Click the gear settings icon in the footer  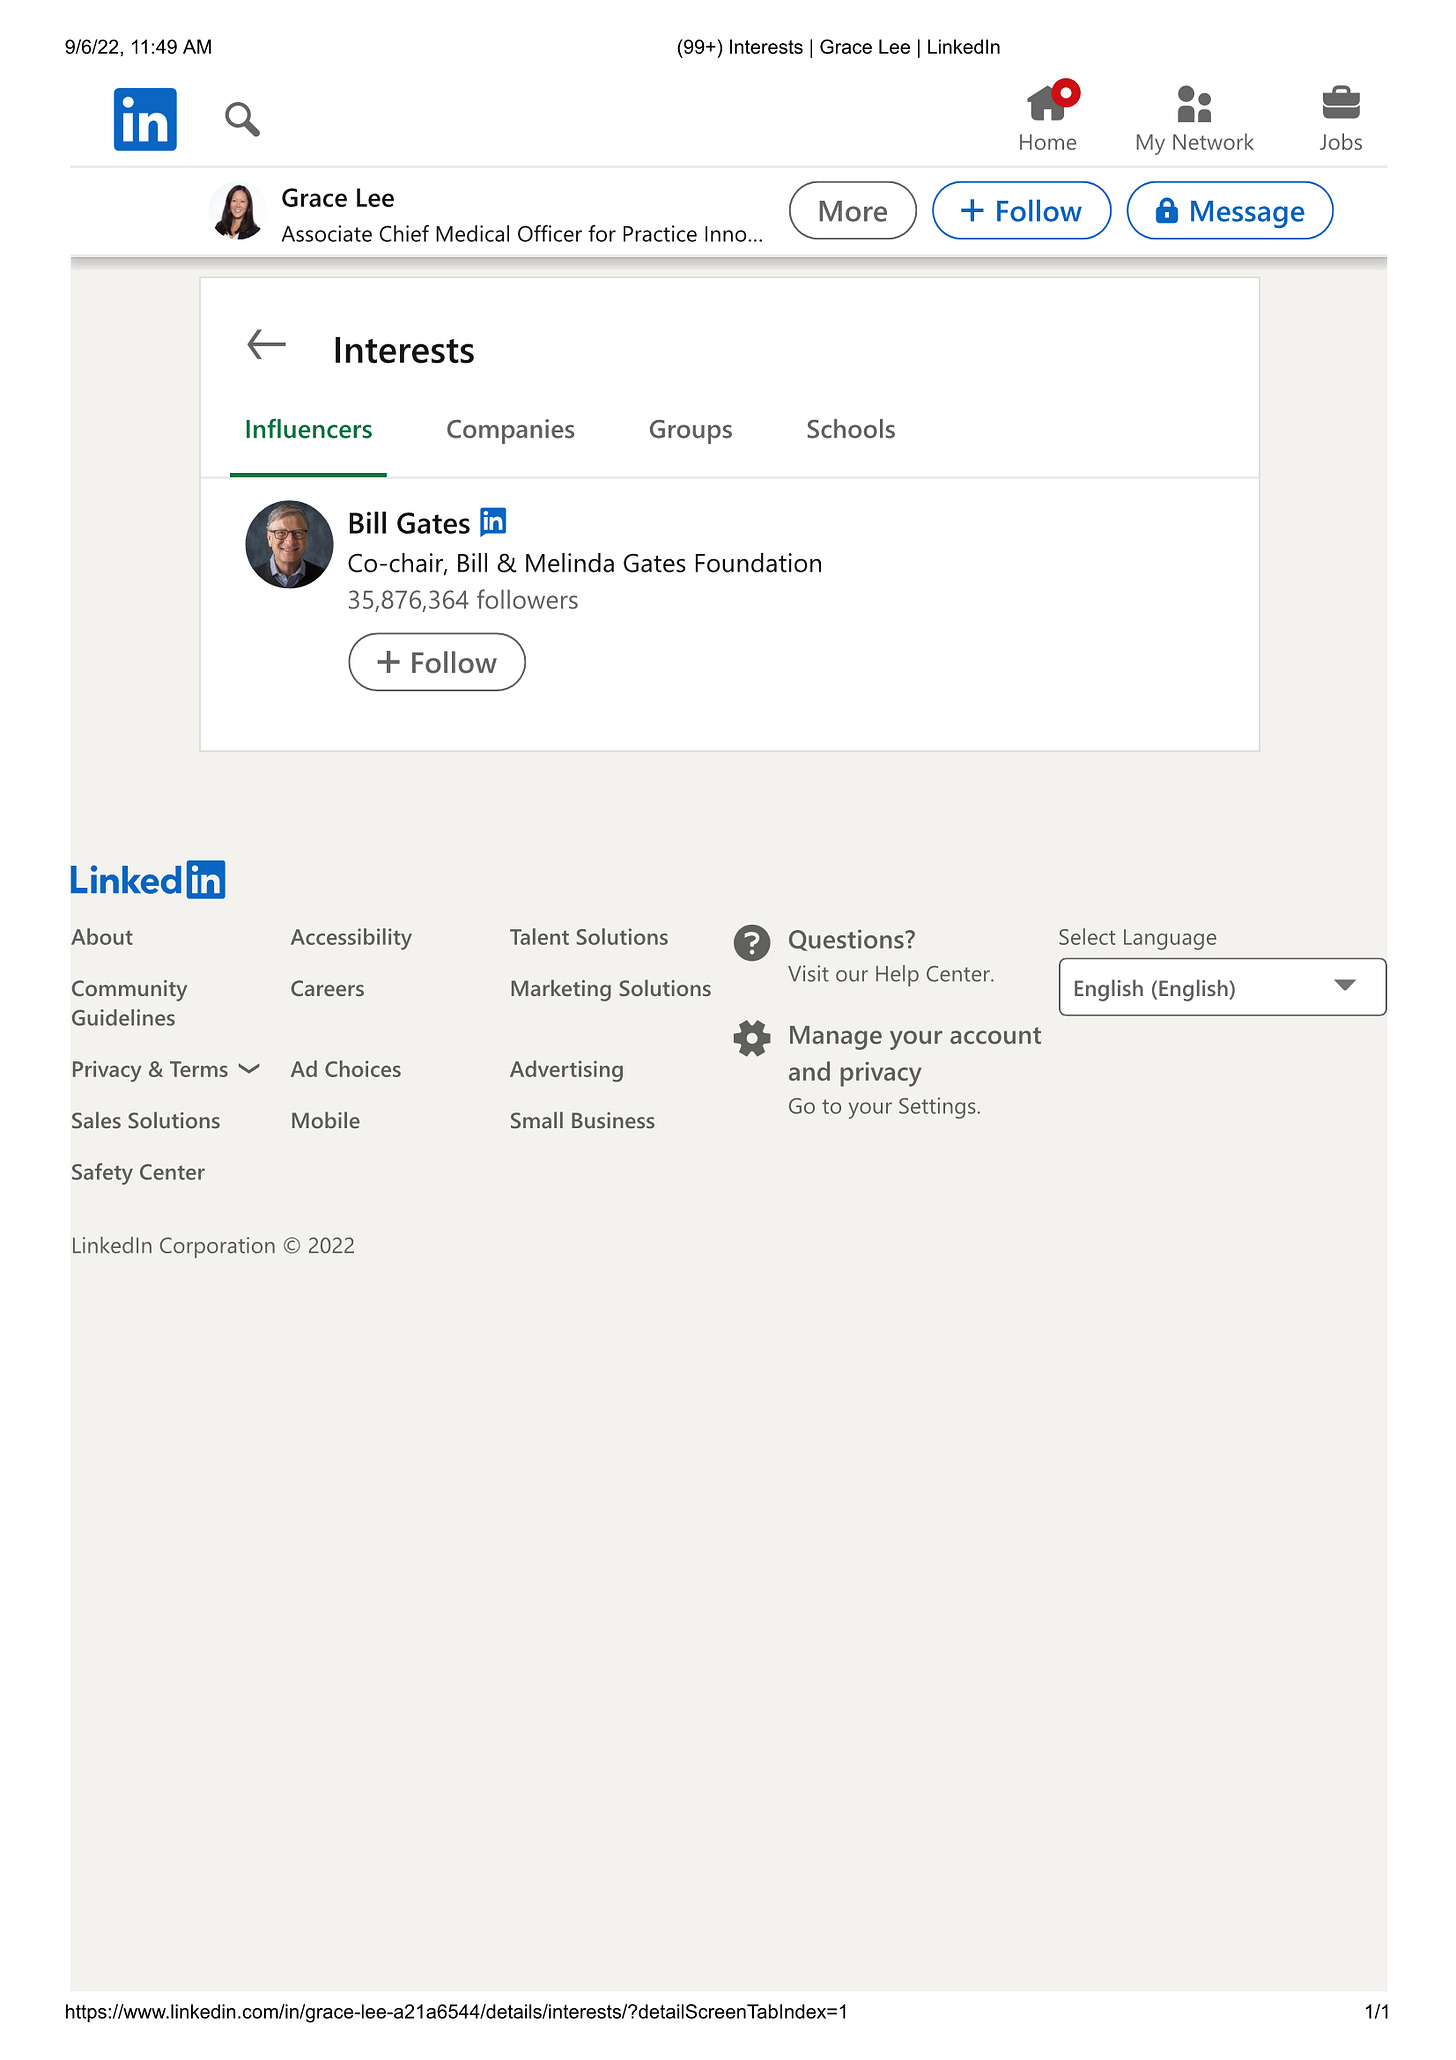(752, 1038)
